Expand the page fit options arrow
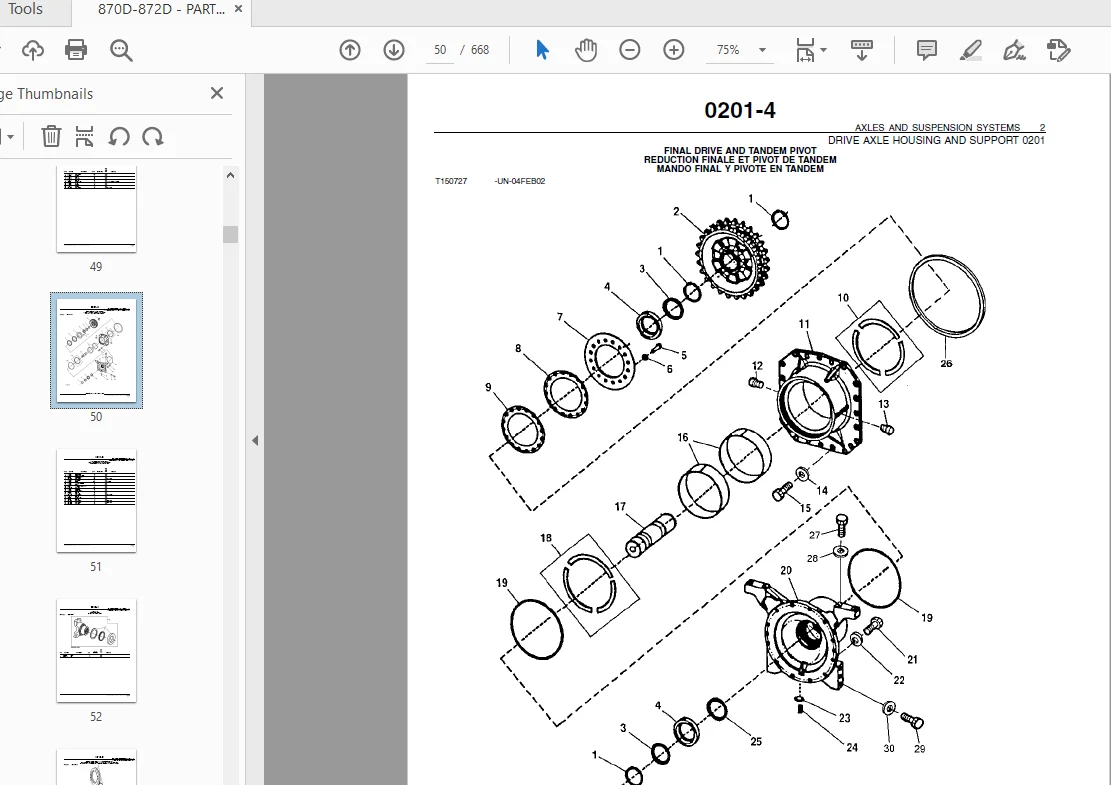 coord(823,50)
